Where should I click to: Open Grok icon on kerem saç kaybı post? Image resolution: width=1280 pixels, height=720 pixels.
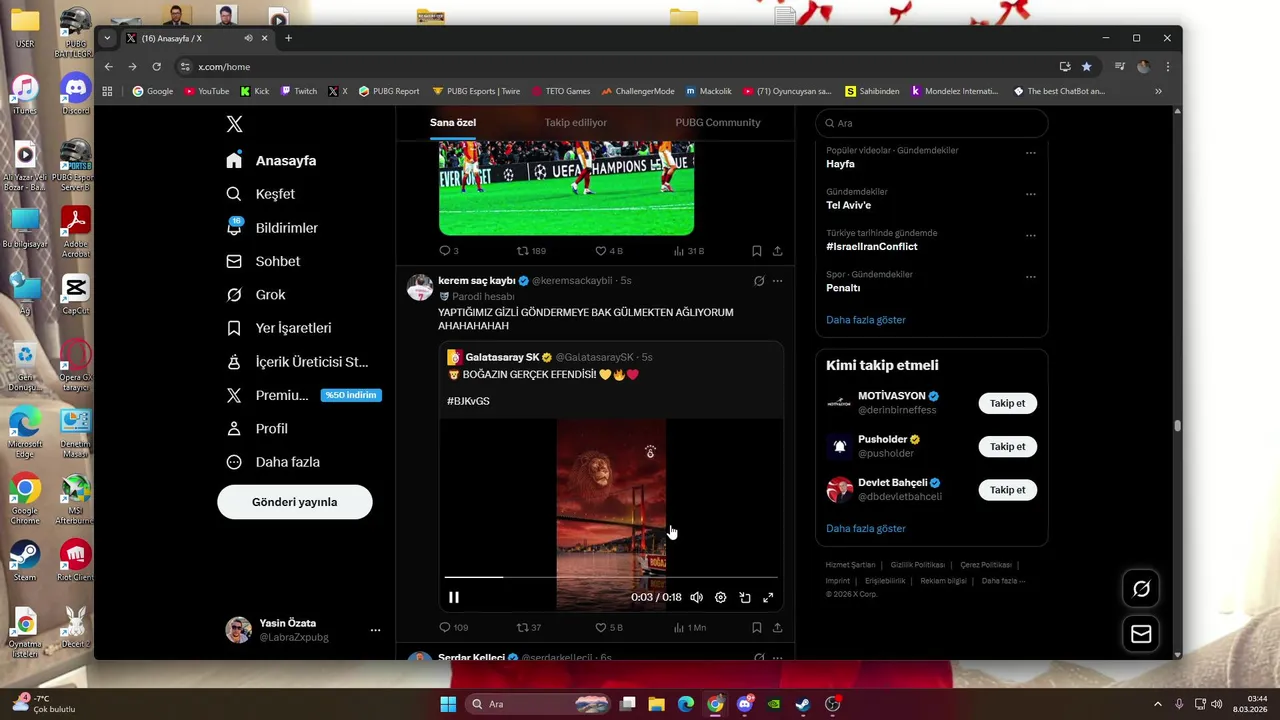tap(759, 281)
